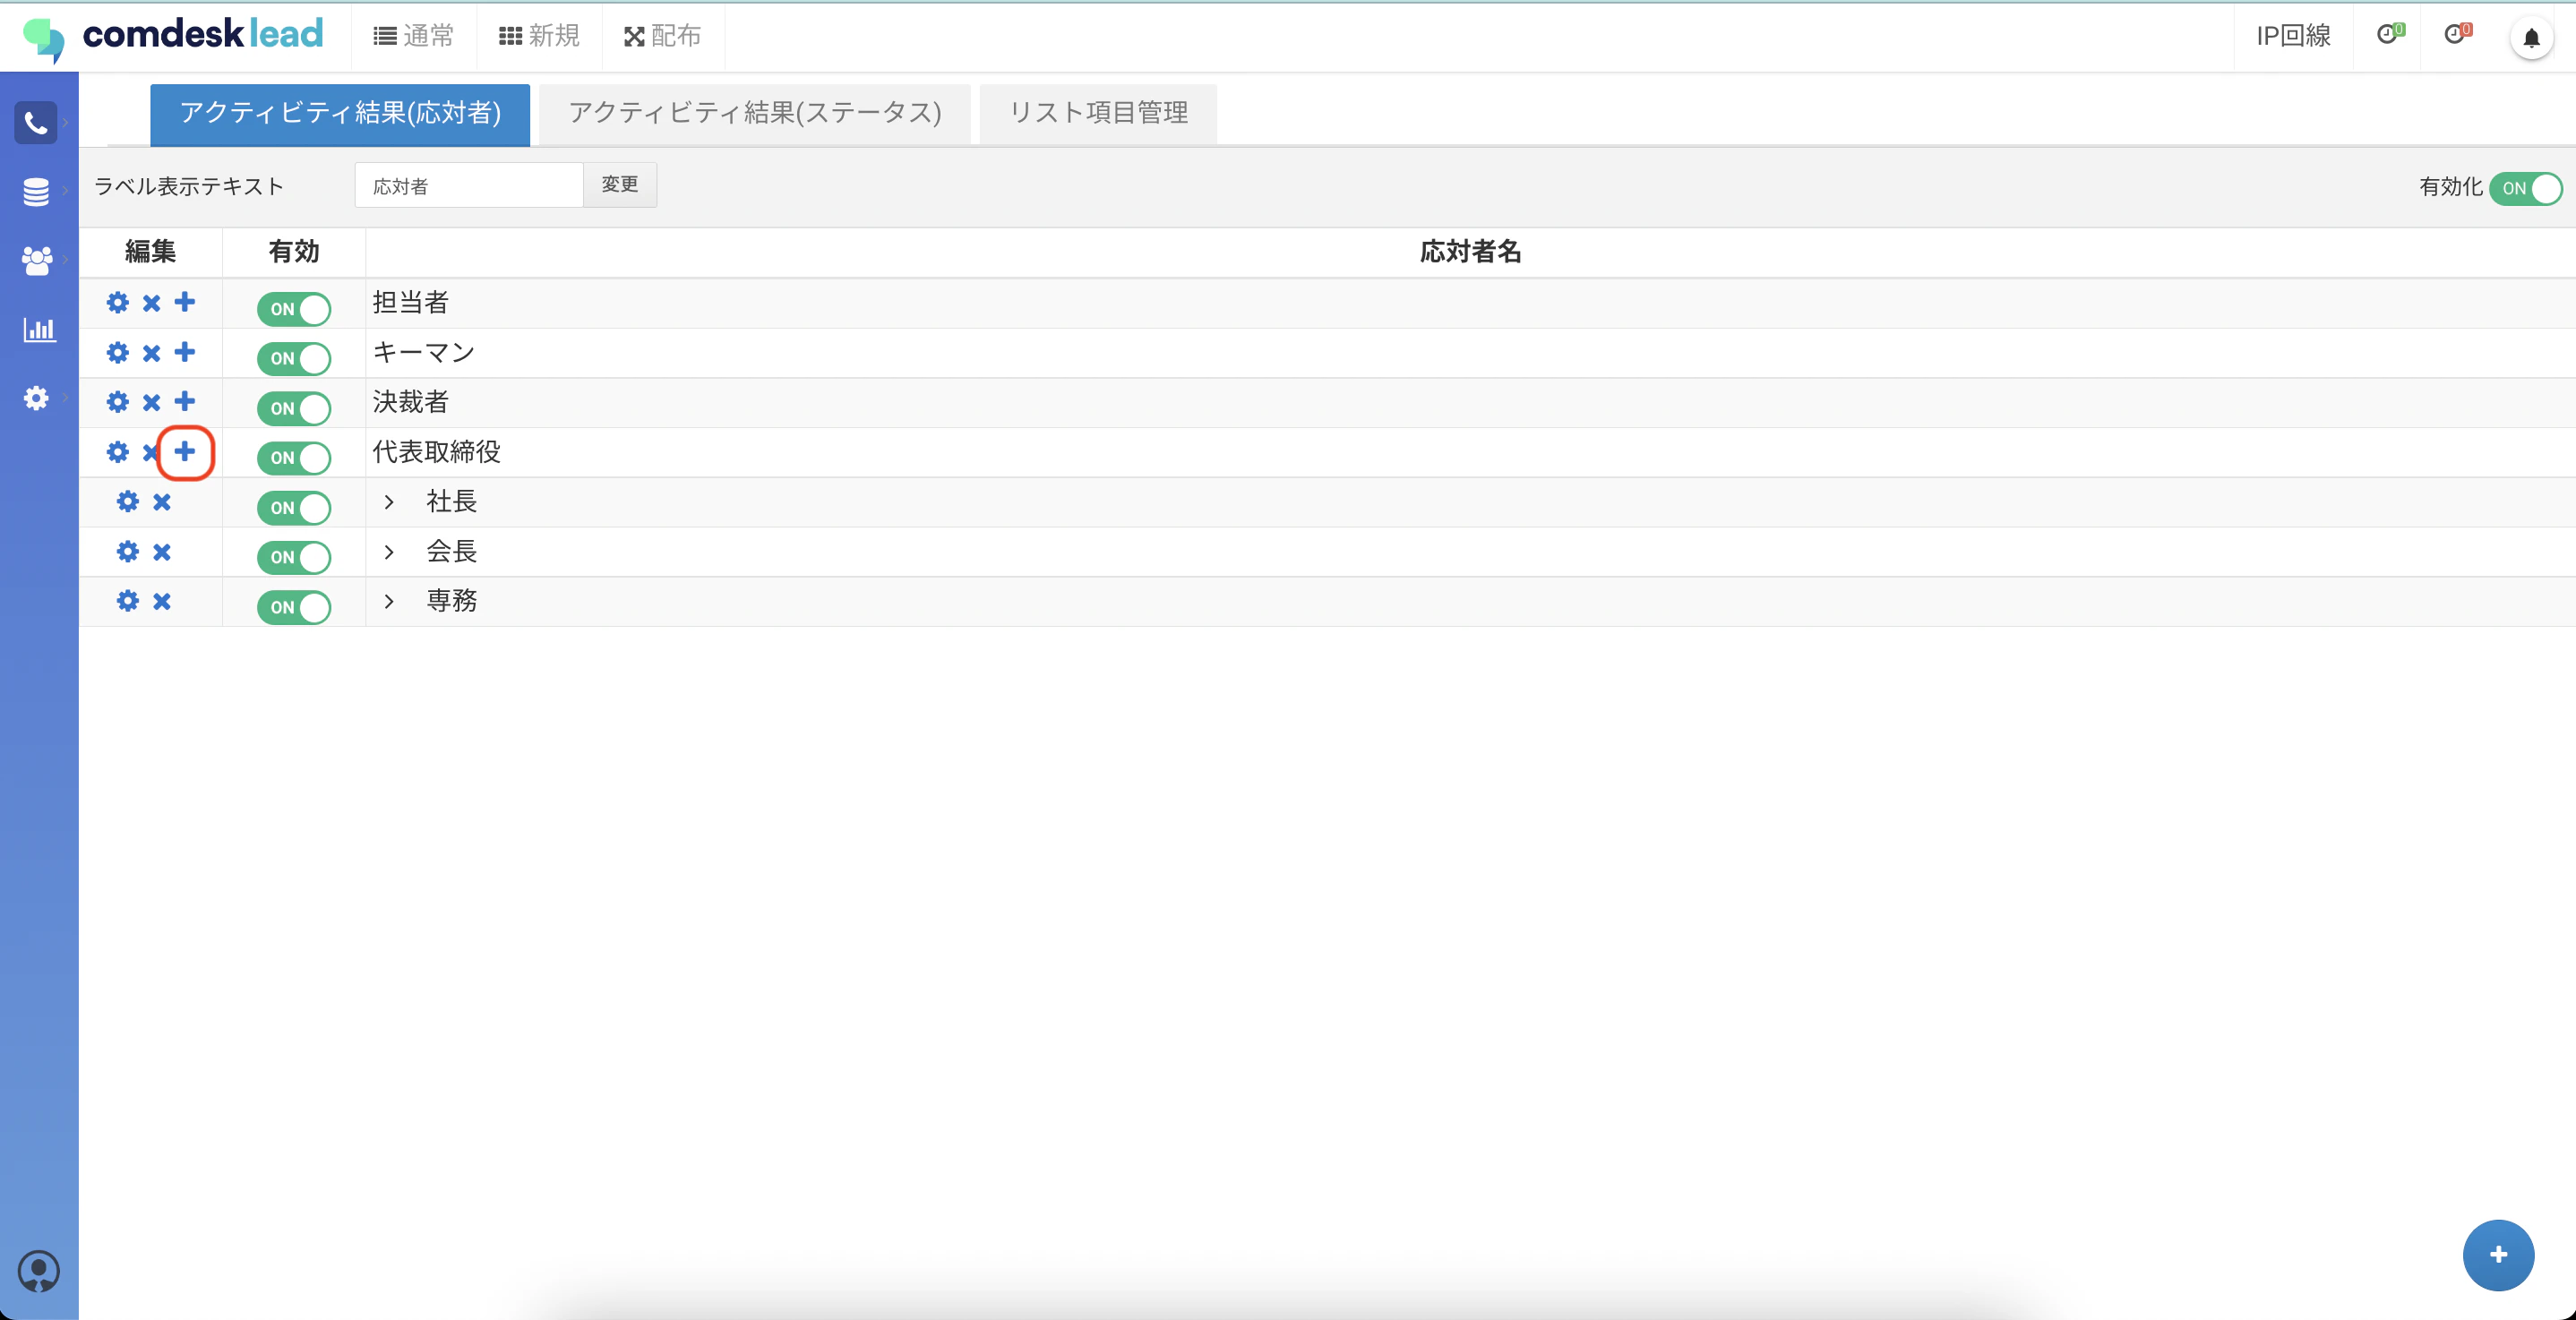The height and width of the screenshot is (1320, 2576).
Task: Toggle ON switch for 決裁者
Action: point(294,408)
